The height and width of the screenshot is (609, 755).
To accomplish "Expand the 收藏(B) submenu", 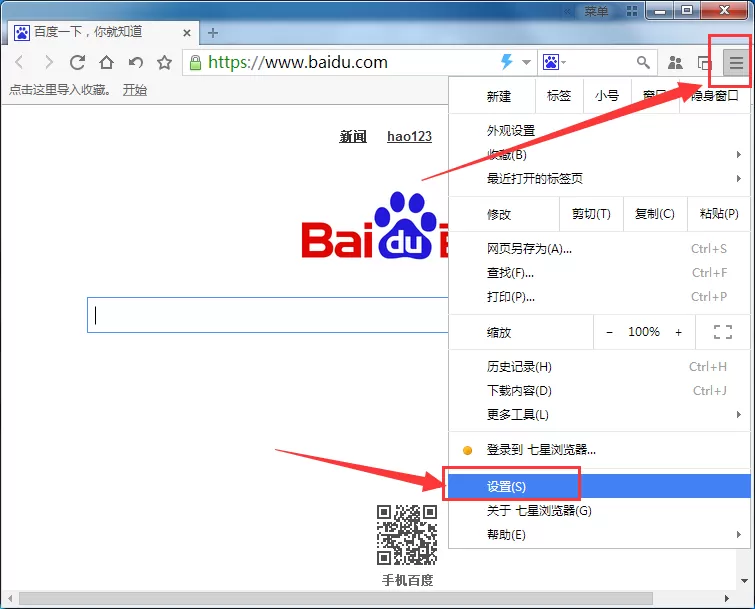I will coord(599,155).
